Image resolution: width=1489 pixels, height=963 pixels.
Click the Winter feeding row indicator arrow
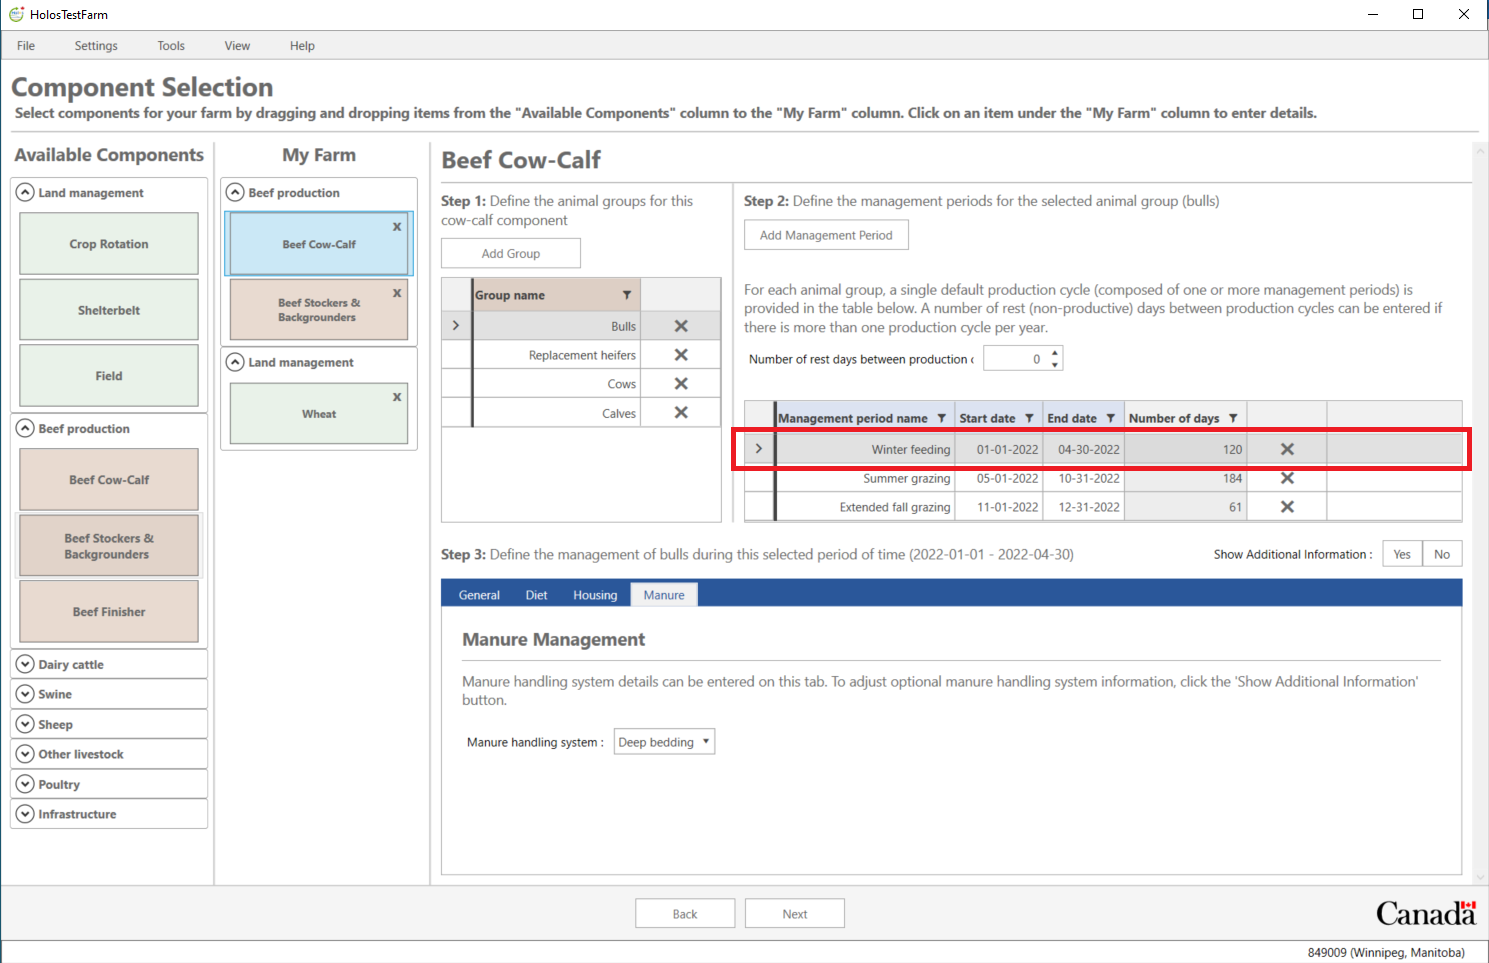click(x=759, y=449)
